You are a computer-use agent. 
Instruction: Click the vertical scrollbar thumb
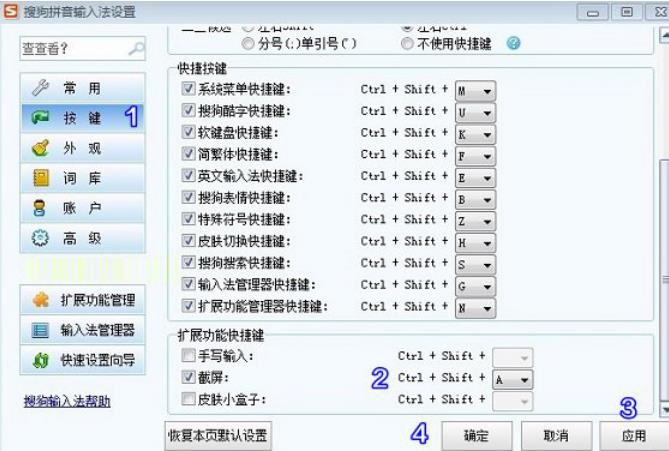664,279
